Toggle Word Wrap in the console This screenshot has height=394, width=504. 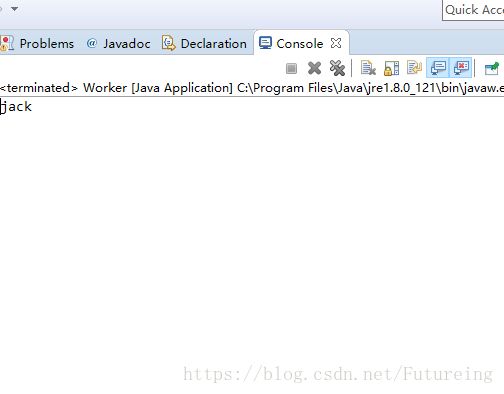(414, 68)
